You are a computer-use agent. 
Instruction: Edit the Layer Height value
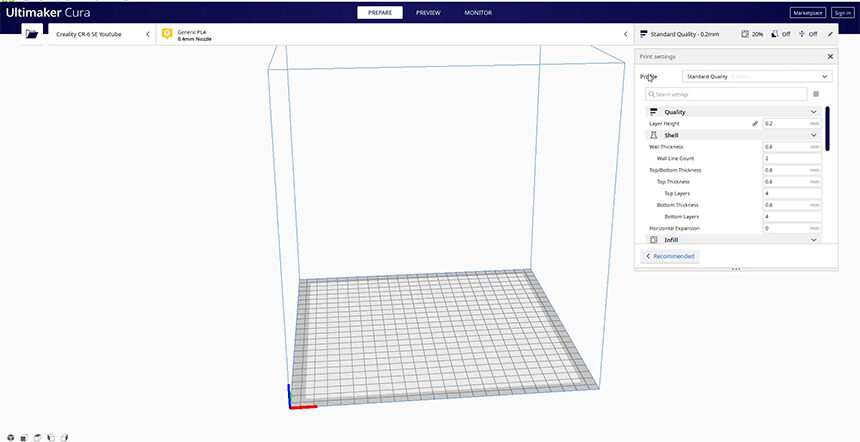pos(792,124)
